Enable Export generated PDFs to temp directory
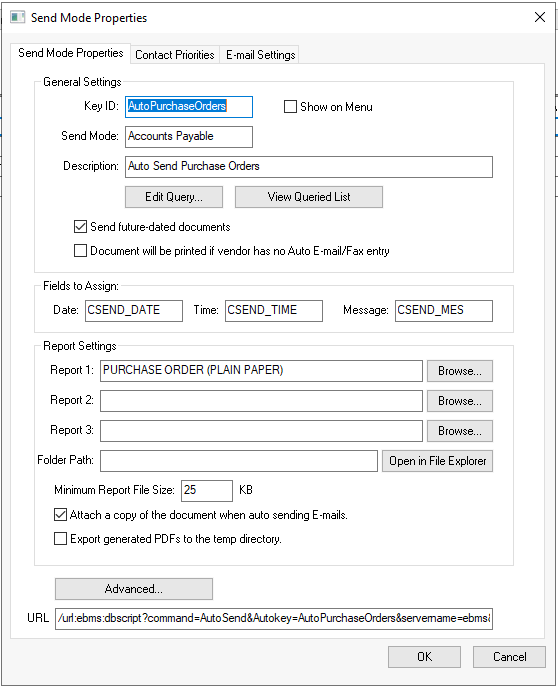This screenshot has width=558, height=690. point(60,539)
